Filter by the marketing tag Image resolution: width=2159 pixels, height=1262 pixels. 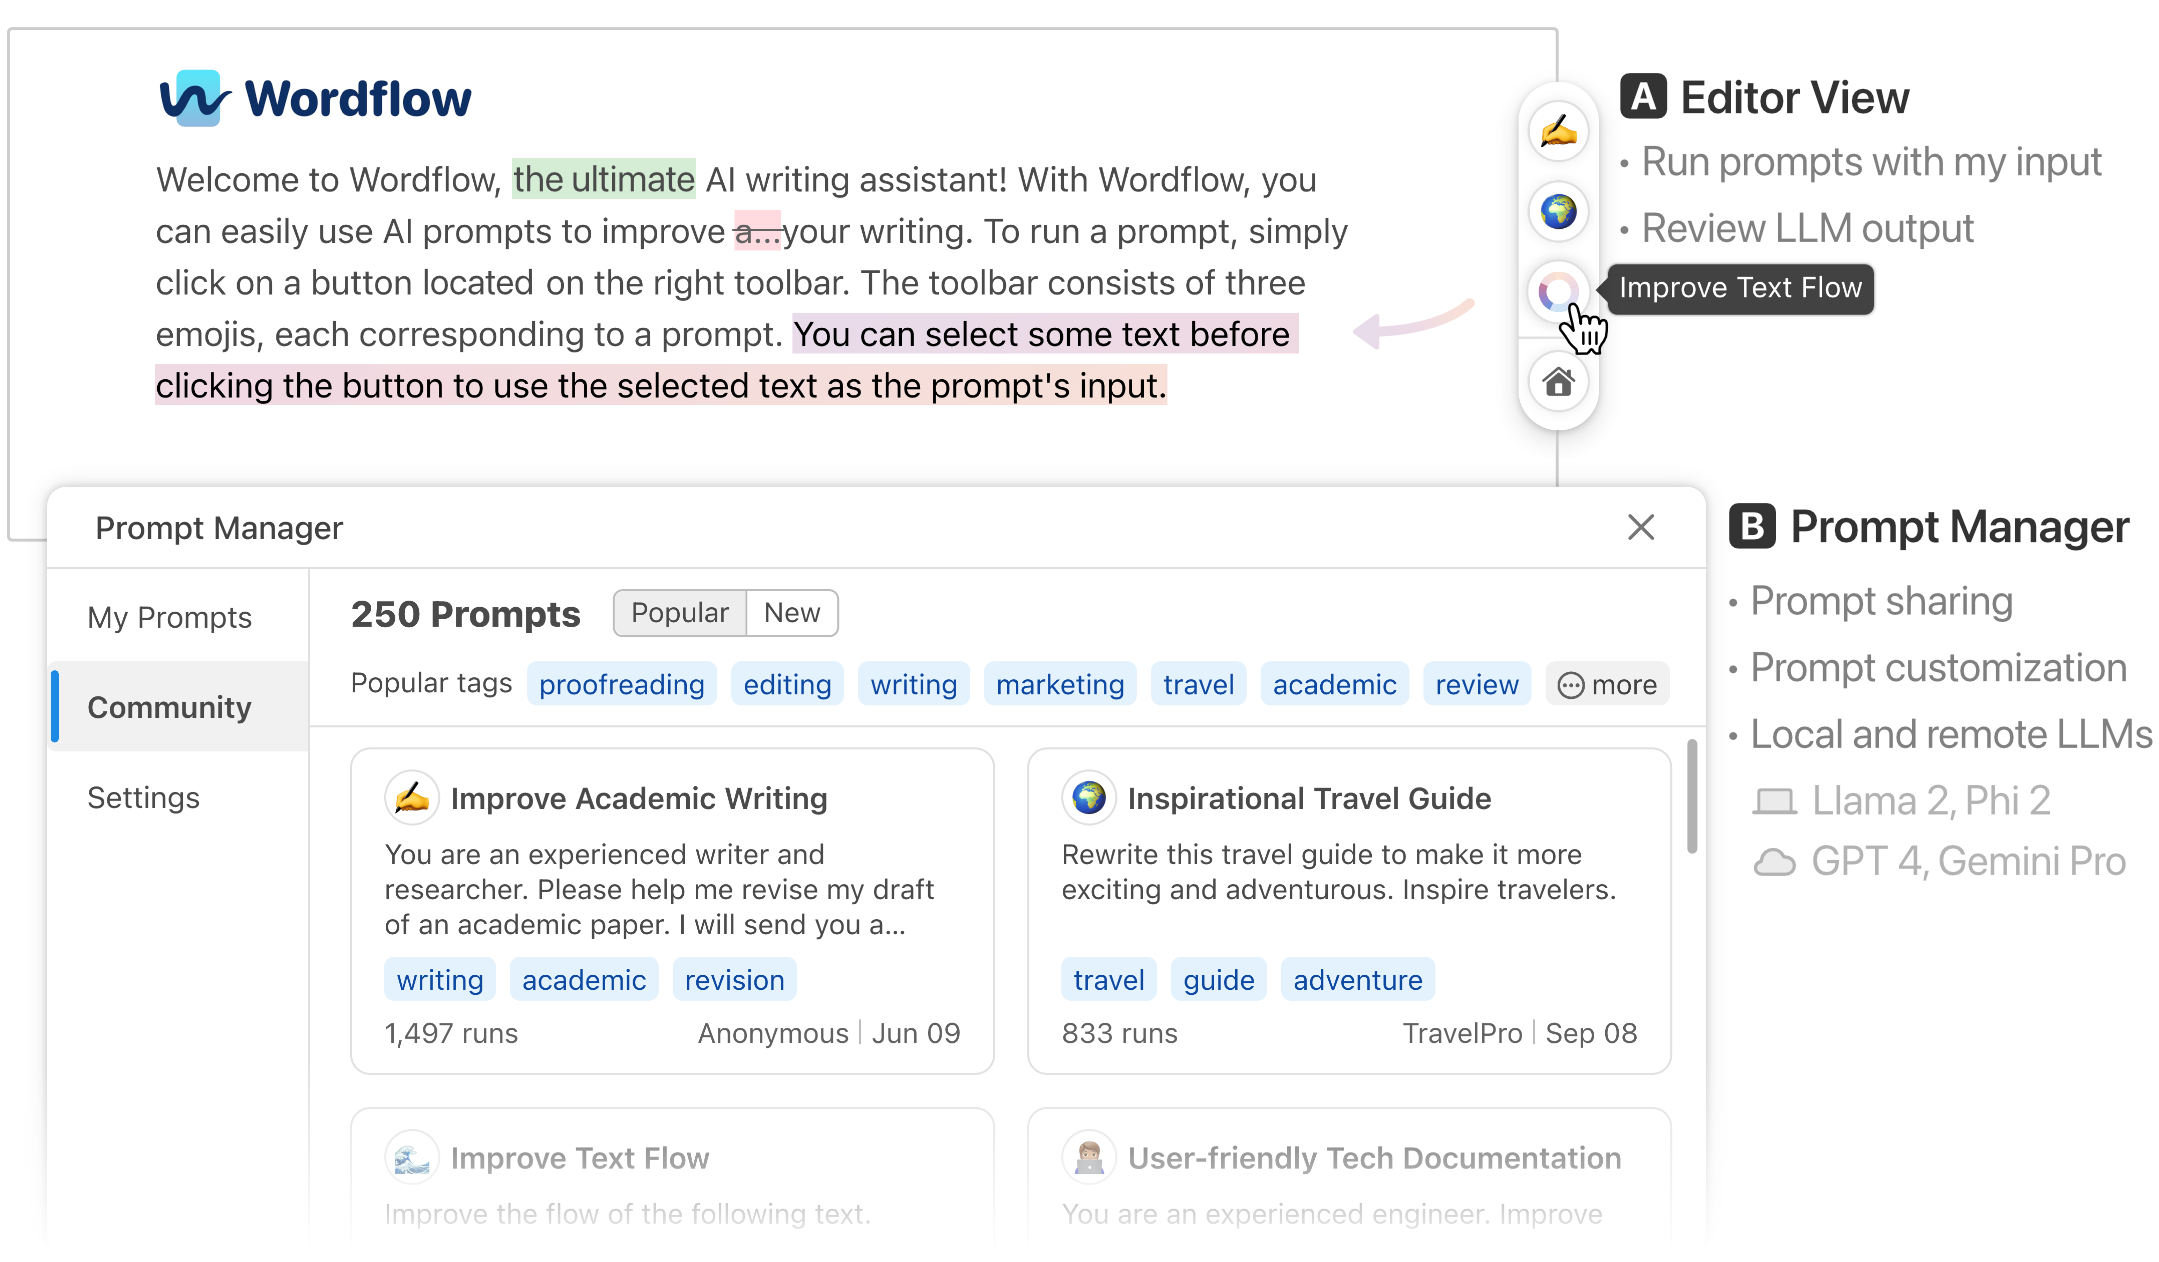(x=1059, y=684)
